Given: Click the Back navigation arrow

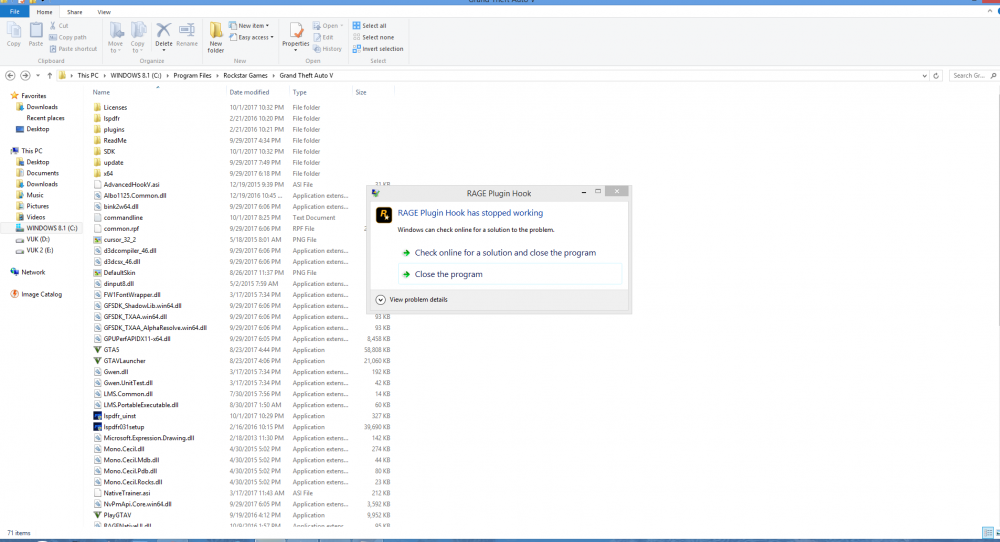Looking at the screenshot, I should (10, 75).
